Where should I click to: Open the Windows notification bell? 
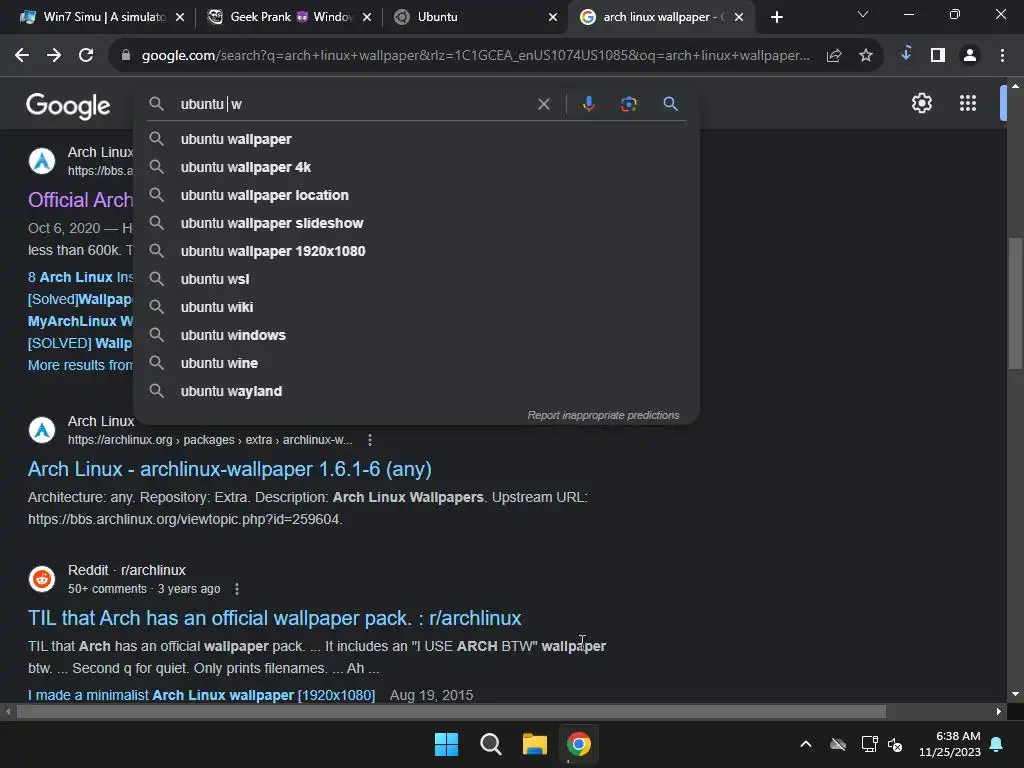(997, 744)
